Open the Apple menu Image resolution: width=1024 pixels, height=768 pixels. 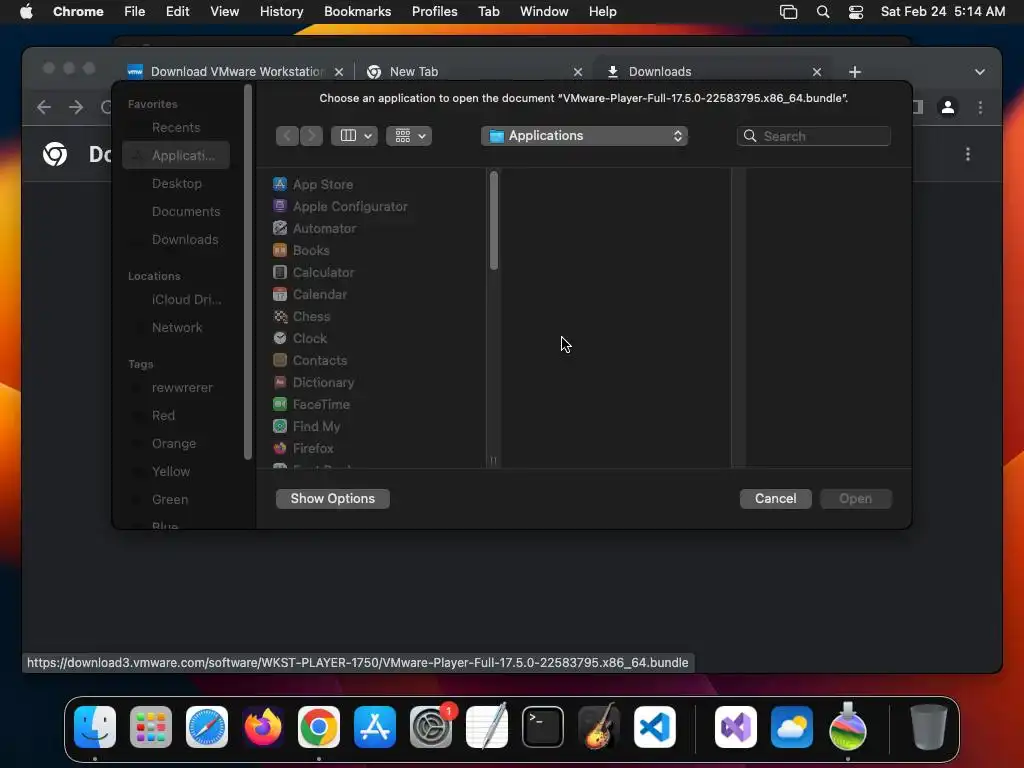(26, 12)
